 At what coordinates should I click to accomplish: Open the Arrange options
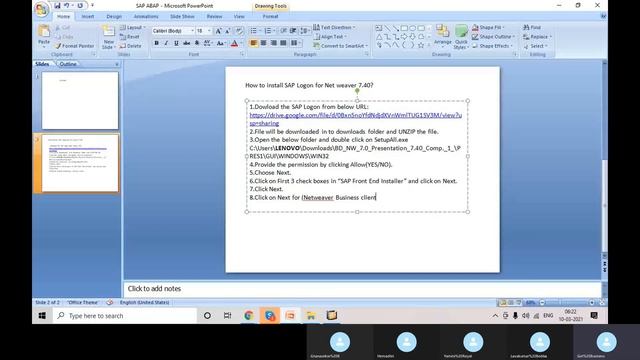[x=442, y=36]
